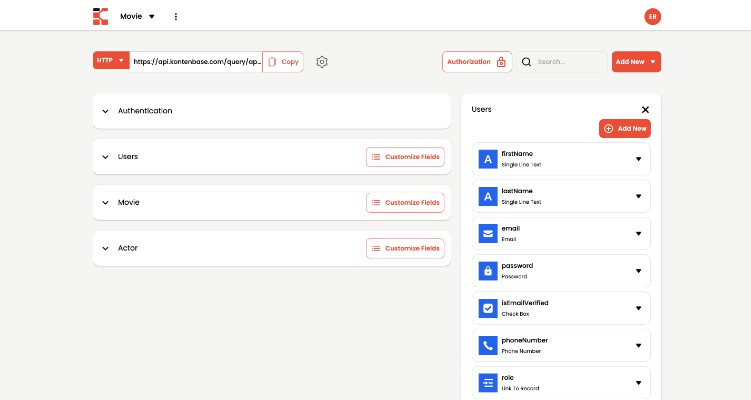Click the isEmailVerified checkbox icon
The width and height of the screenshot is (751, 400).
click(487, 309)
